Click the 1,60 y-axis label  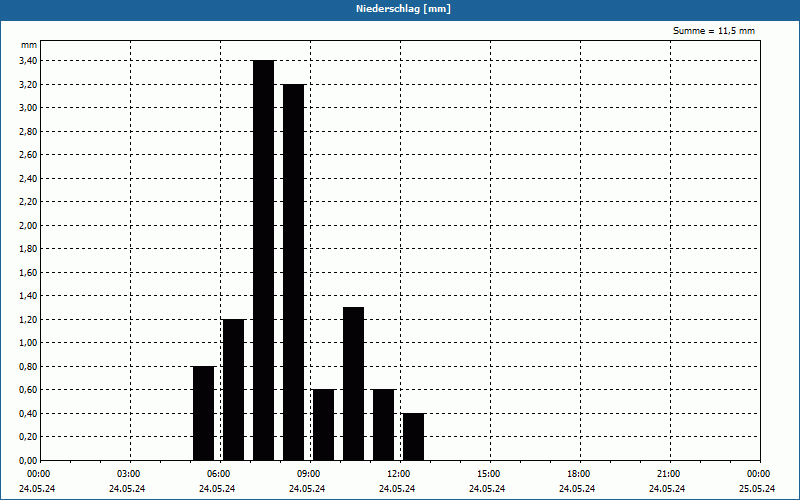(28, 272)
